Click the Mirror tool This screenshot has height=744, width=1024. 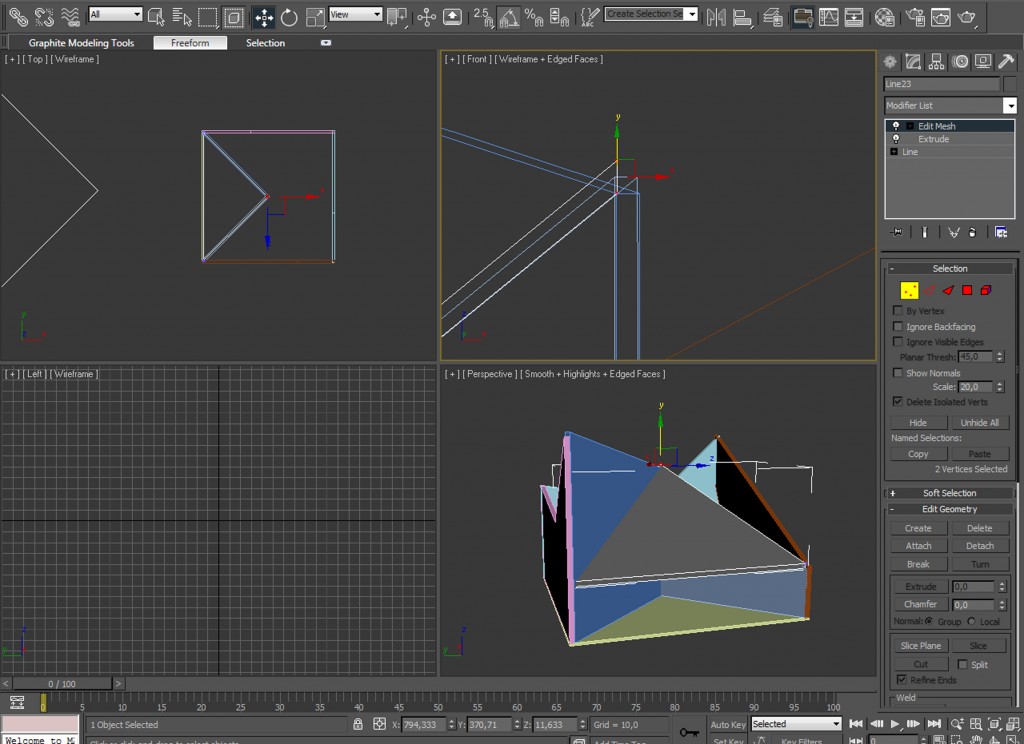click(x=716, y=17)
